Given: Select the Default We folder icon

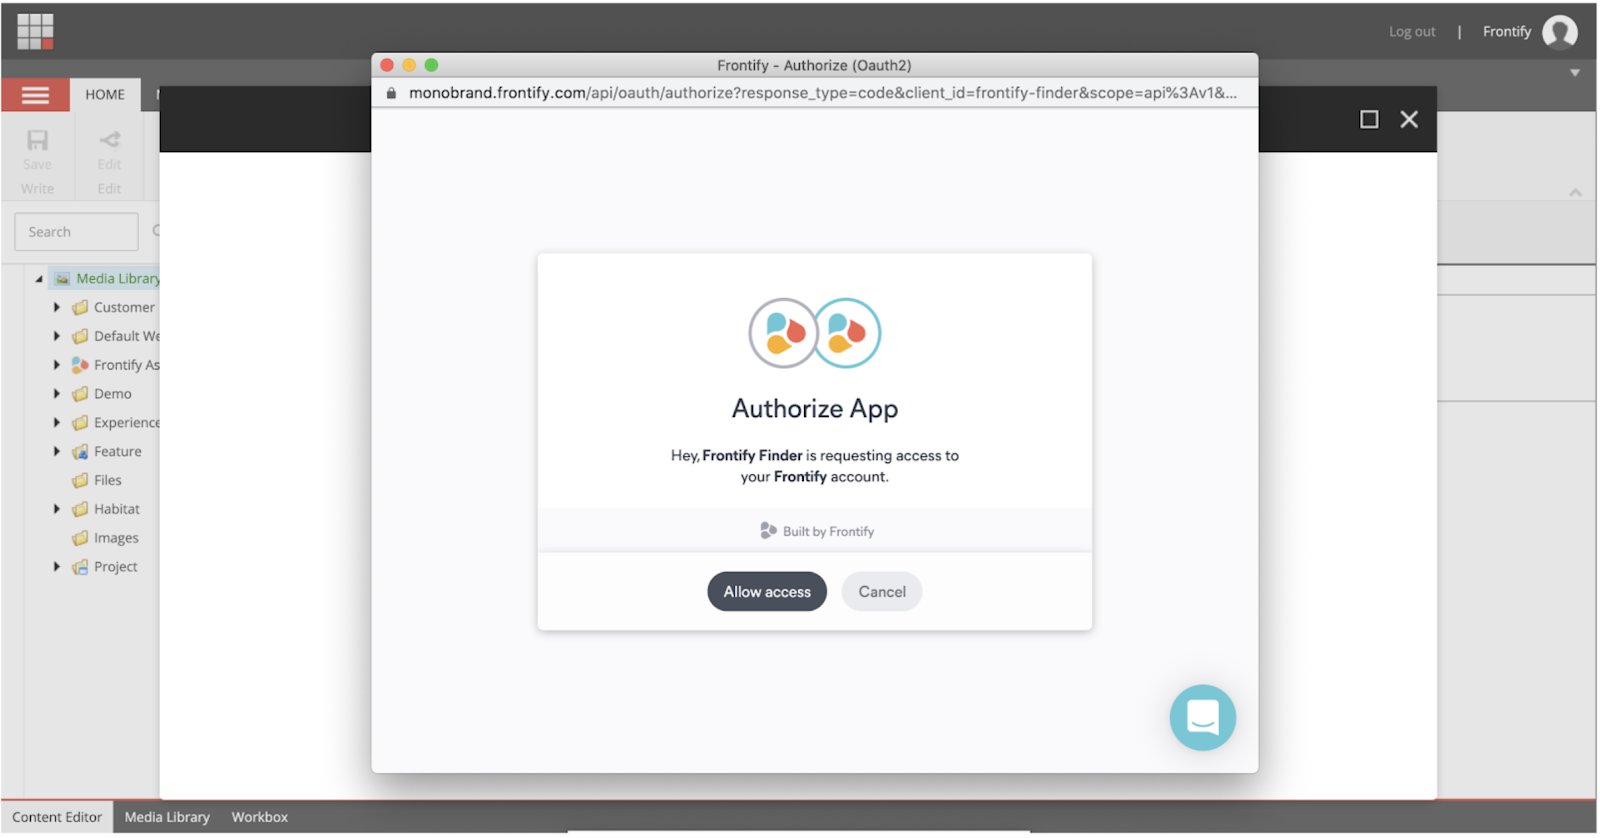Looking at the screenshot, I should [x=80, y=337].
